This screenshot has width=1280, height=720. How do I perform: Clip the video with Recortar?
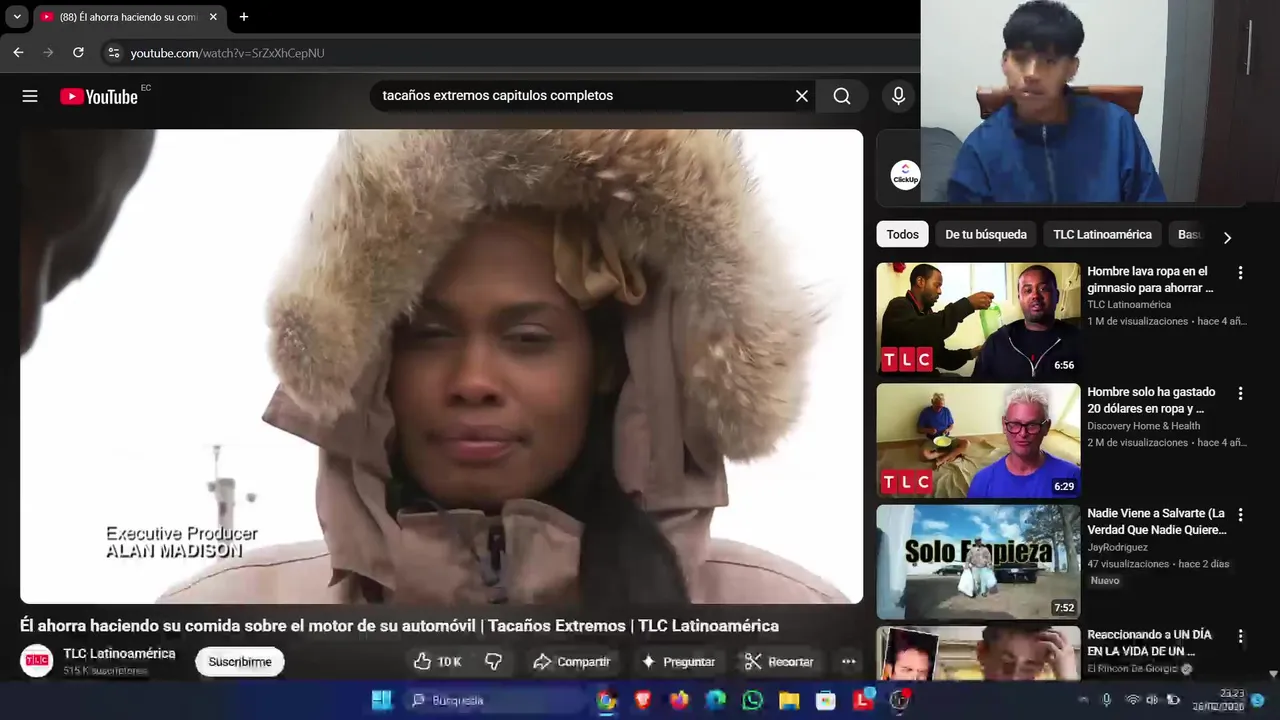pyautogui.click(x=779, y=662)
